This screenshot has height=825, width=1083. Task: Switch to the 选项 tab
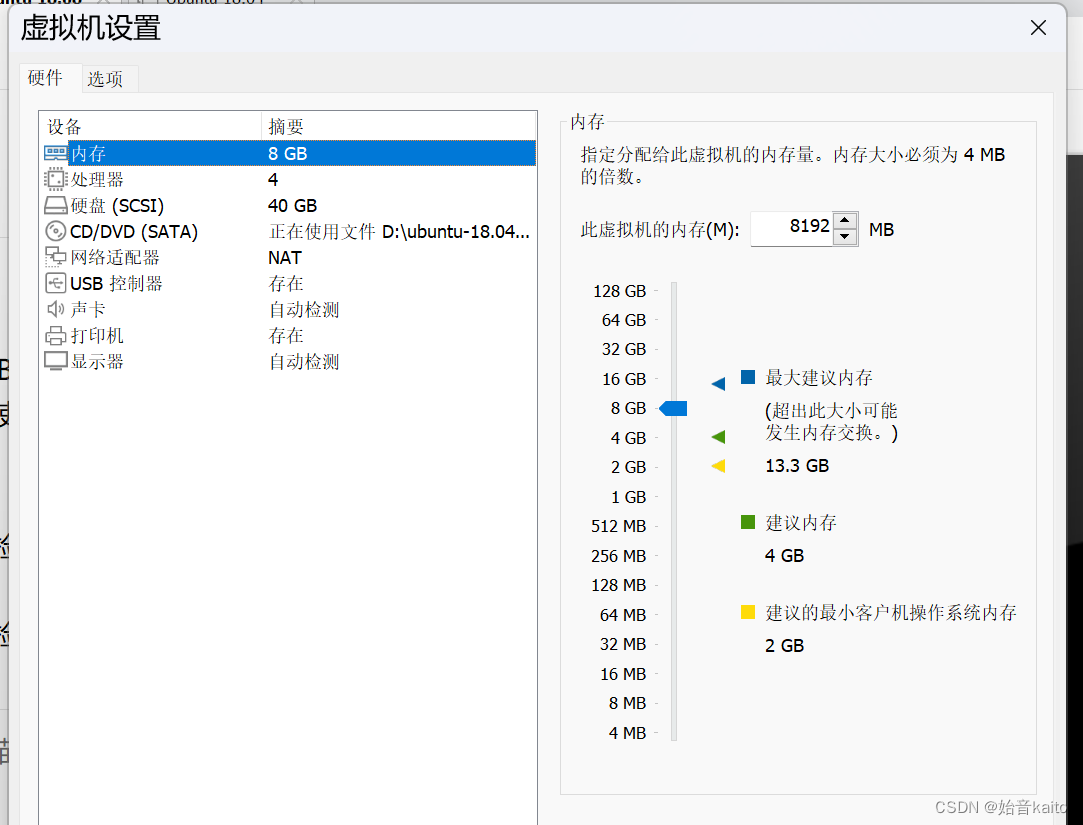[108, 78]
